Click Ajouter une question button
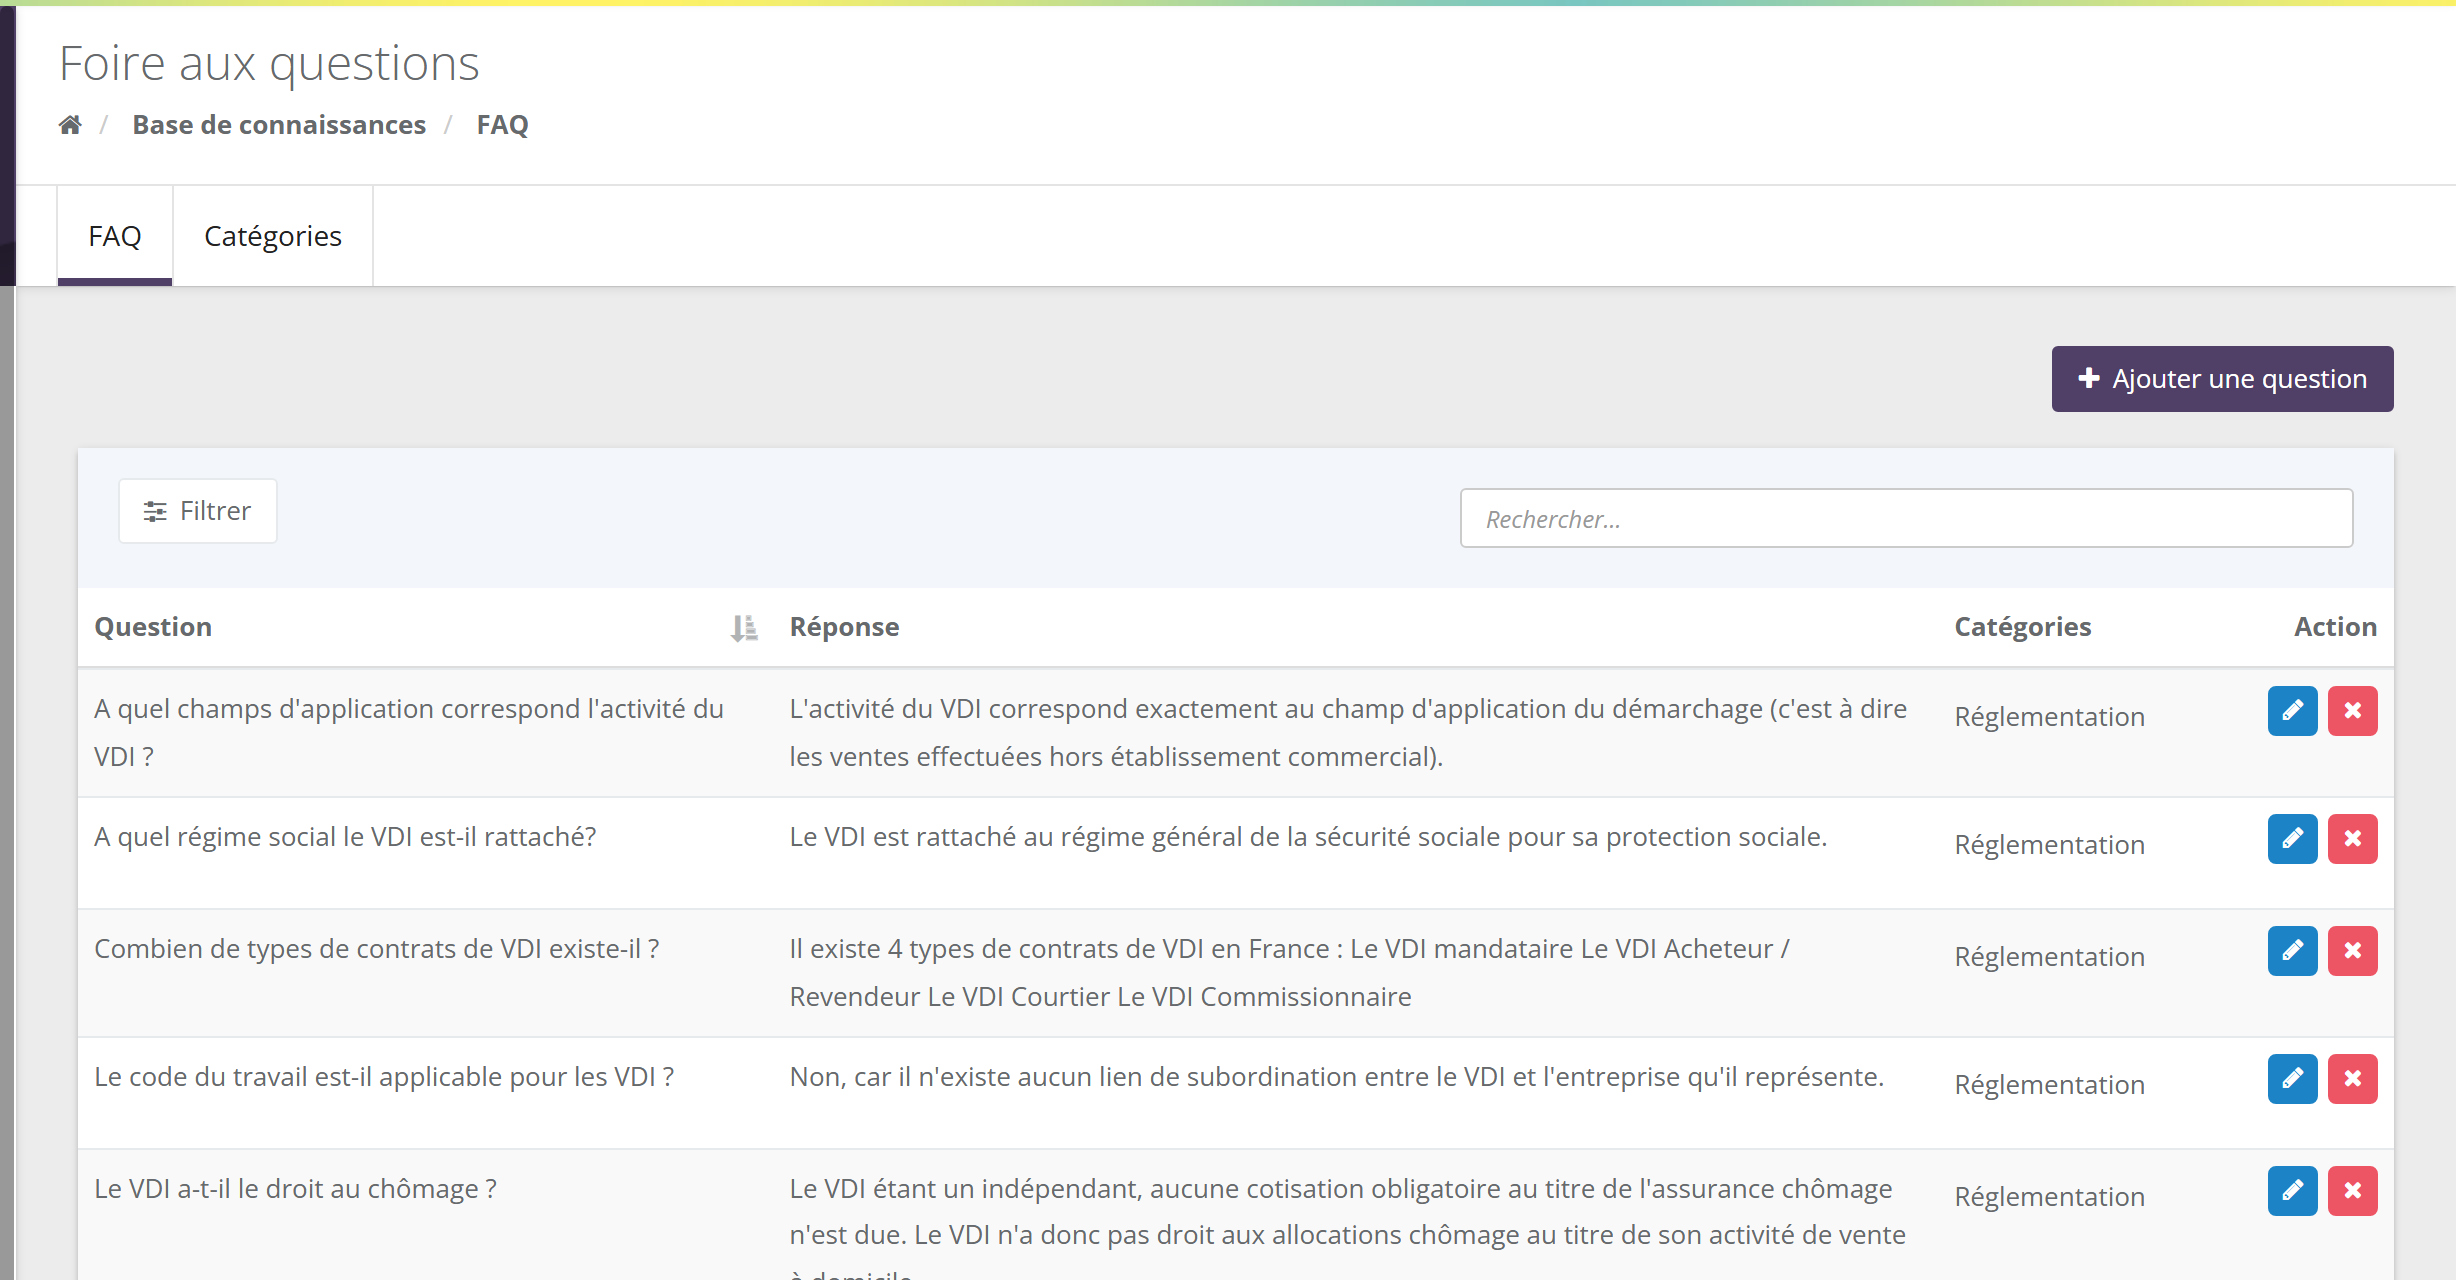The image size is (2456, 1280). 2222,379
